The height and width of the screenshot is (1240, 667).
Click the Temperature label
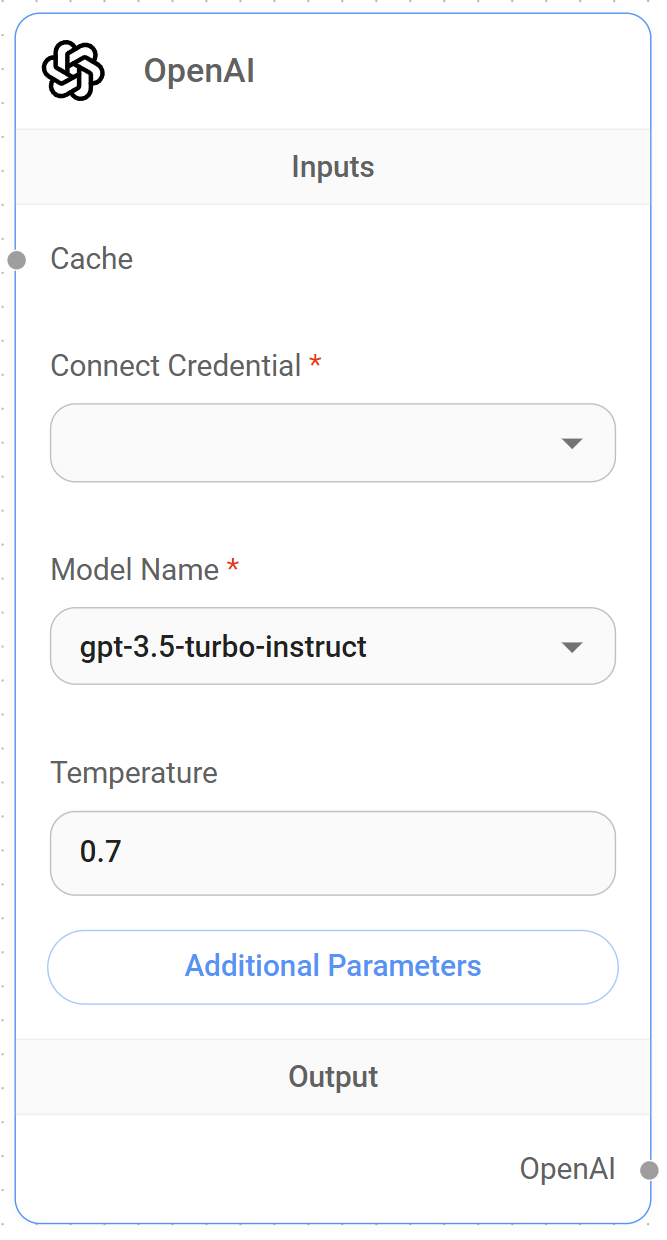pyautogui.click(x=134, y=772)
